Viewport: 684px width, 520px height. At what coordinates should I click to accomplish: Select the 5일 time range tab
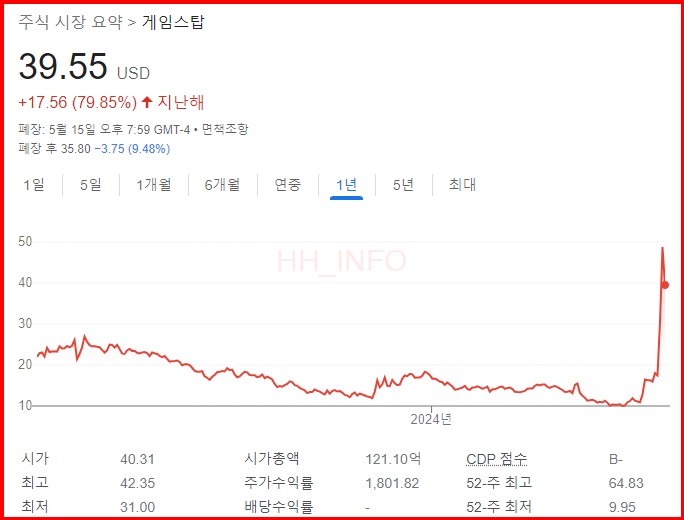(x=91, y=185)
